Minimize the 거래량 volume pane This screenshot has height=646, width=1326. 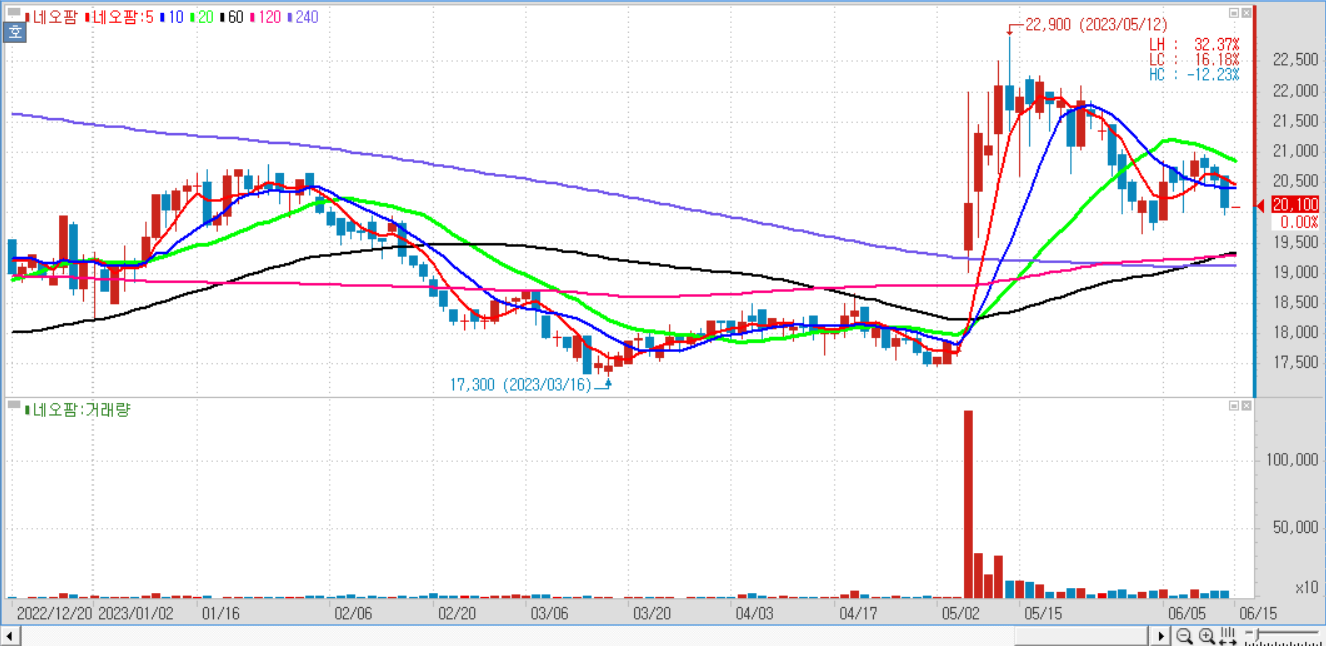coord(1234,405)
